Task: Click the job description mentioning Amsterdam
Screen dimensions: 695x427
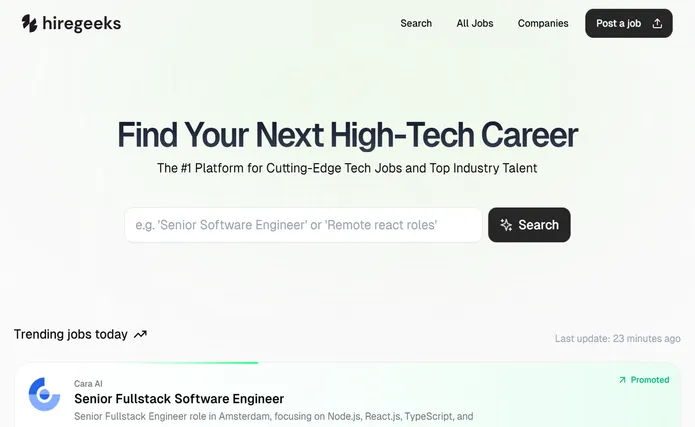Action: click(273, 416)
